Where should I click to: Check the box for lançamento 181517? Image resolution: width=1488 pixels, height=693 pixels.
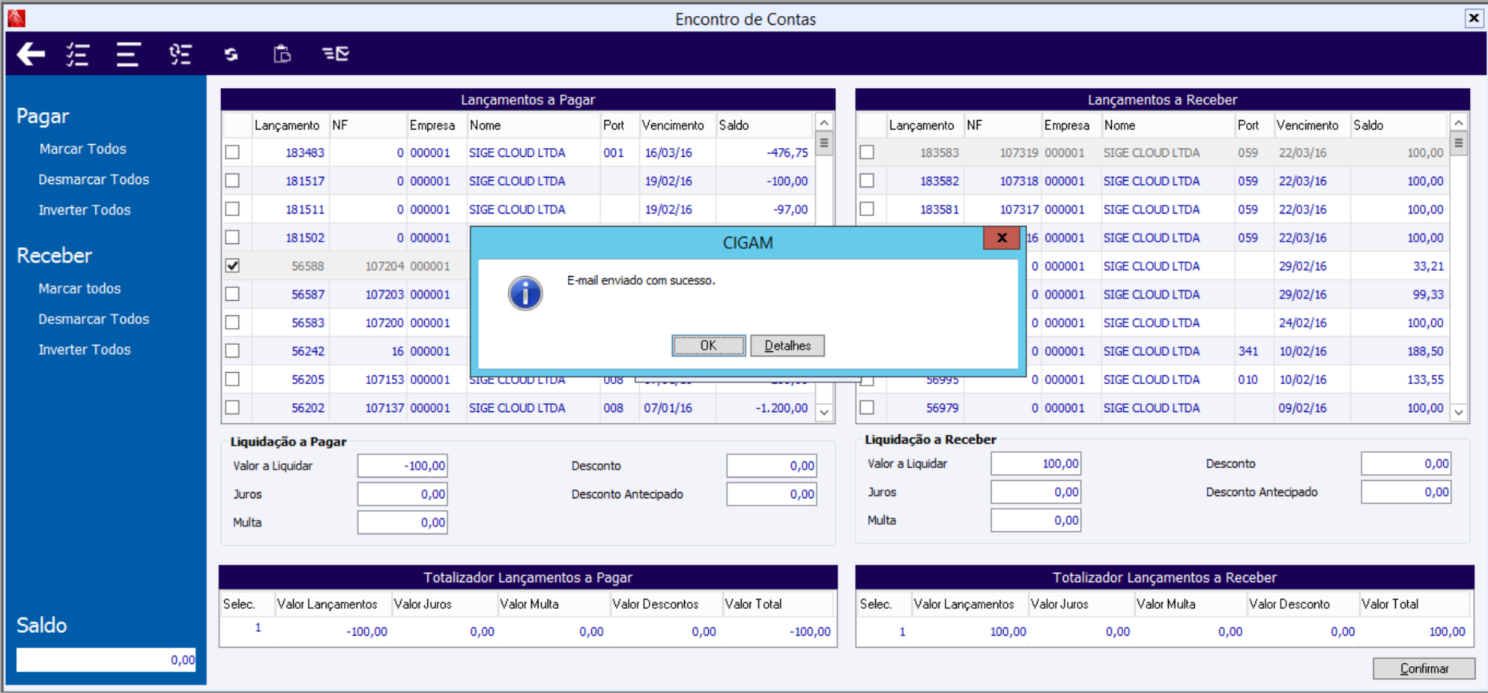coord(232,181)
